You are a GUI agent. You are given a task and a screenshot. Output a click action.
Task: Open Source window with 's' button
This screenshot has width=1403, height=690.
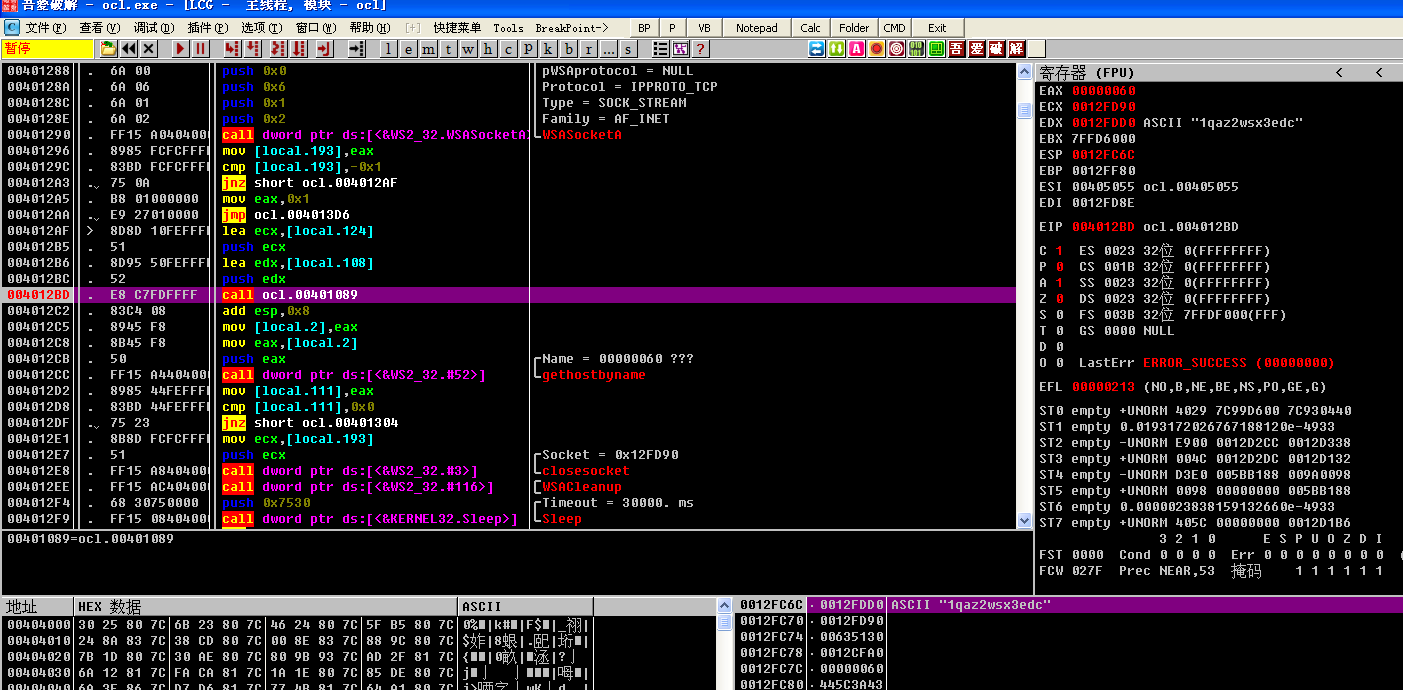coord(628,48)
